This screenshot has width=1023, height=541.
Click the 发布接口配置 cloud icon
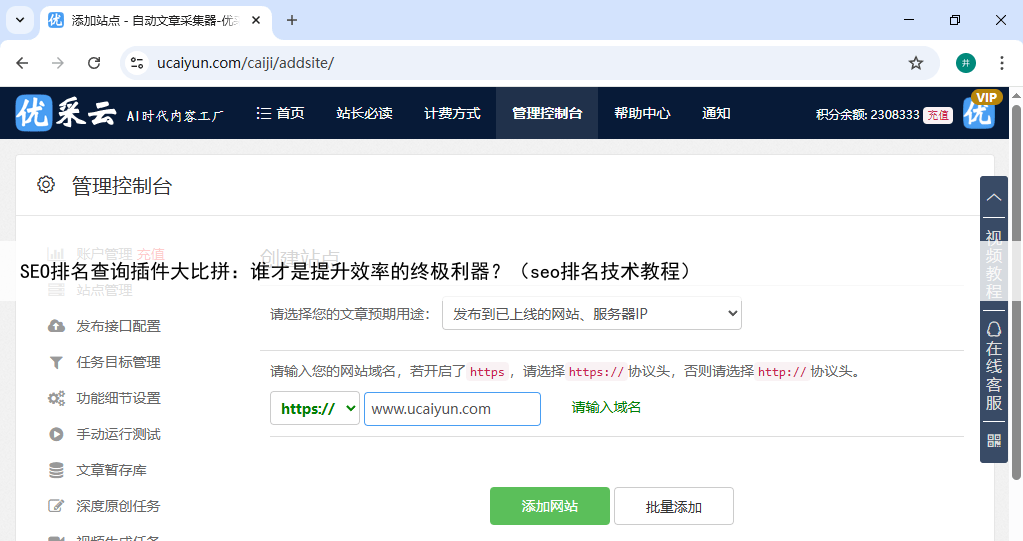click(x=56, y=326)
